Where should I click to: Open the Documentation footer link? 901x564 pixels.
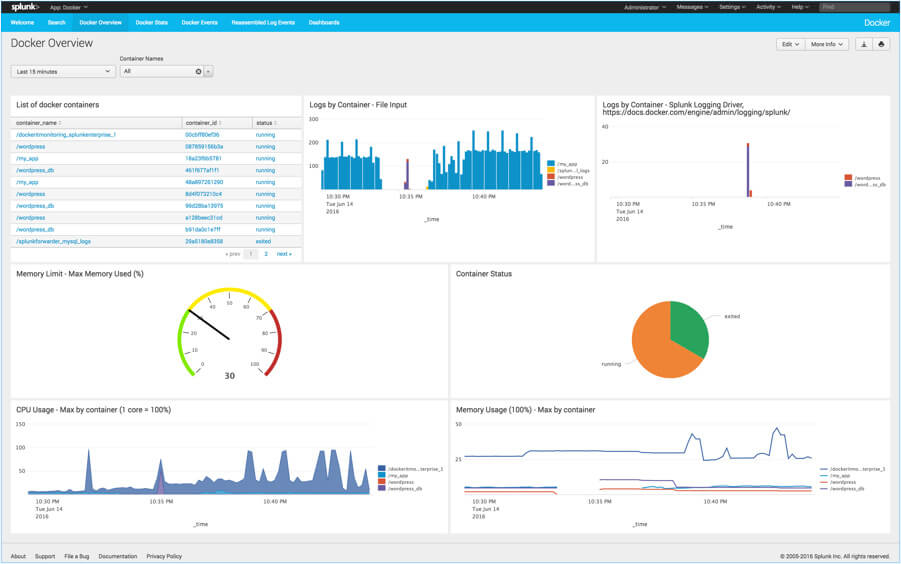(118, 556)
